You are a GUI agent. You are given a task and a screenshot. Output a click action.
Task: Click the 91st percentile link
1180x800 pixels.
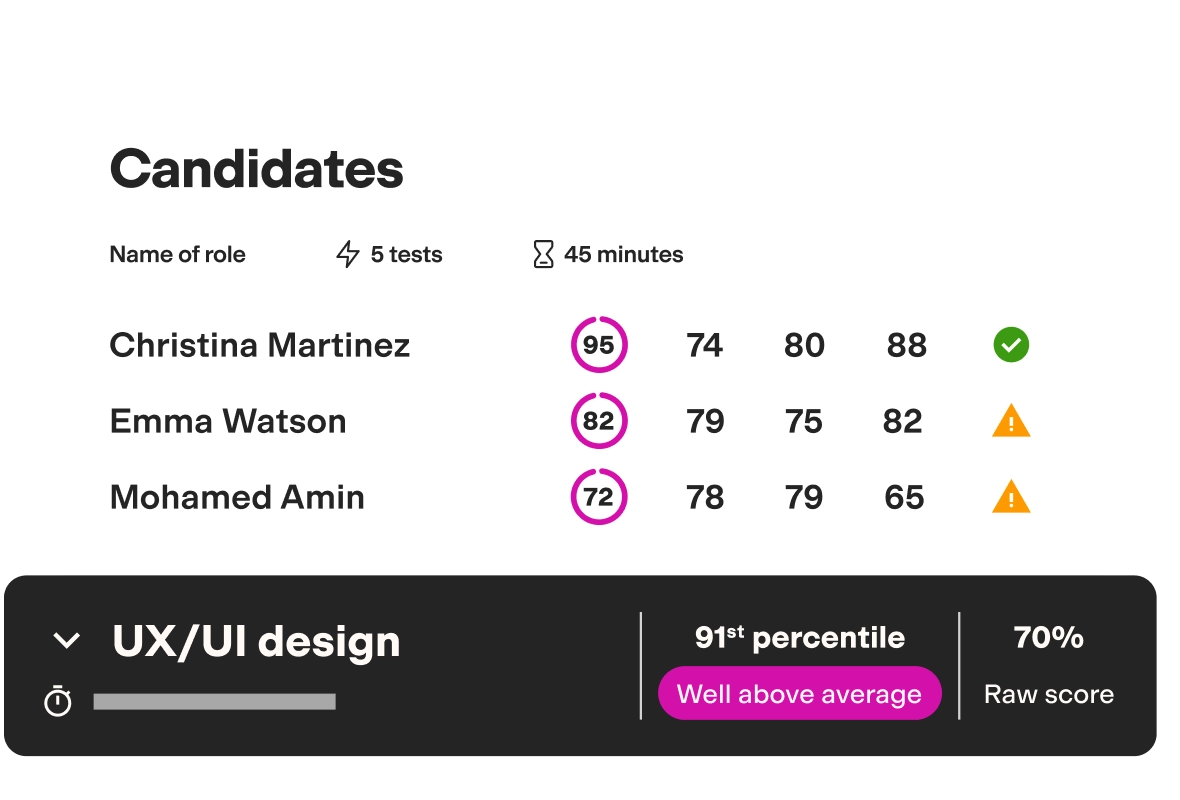point(799,637)
